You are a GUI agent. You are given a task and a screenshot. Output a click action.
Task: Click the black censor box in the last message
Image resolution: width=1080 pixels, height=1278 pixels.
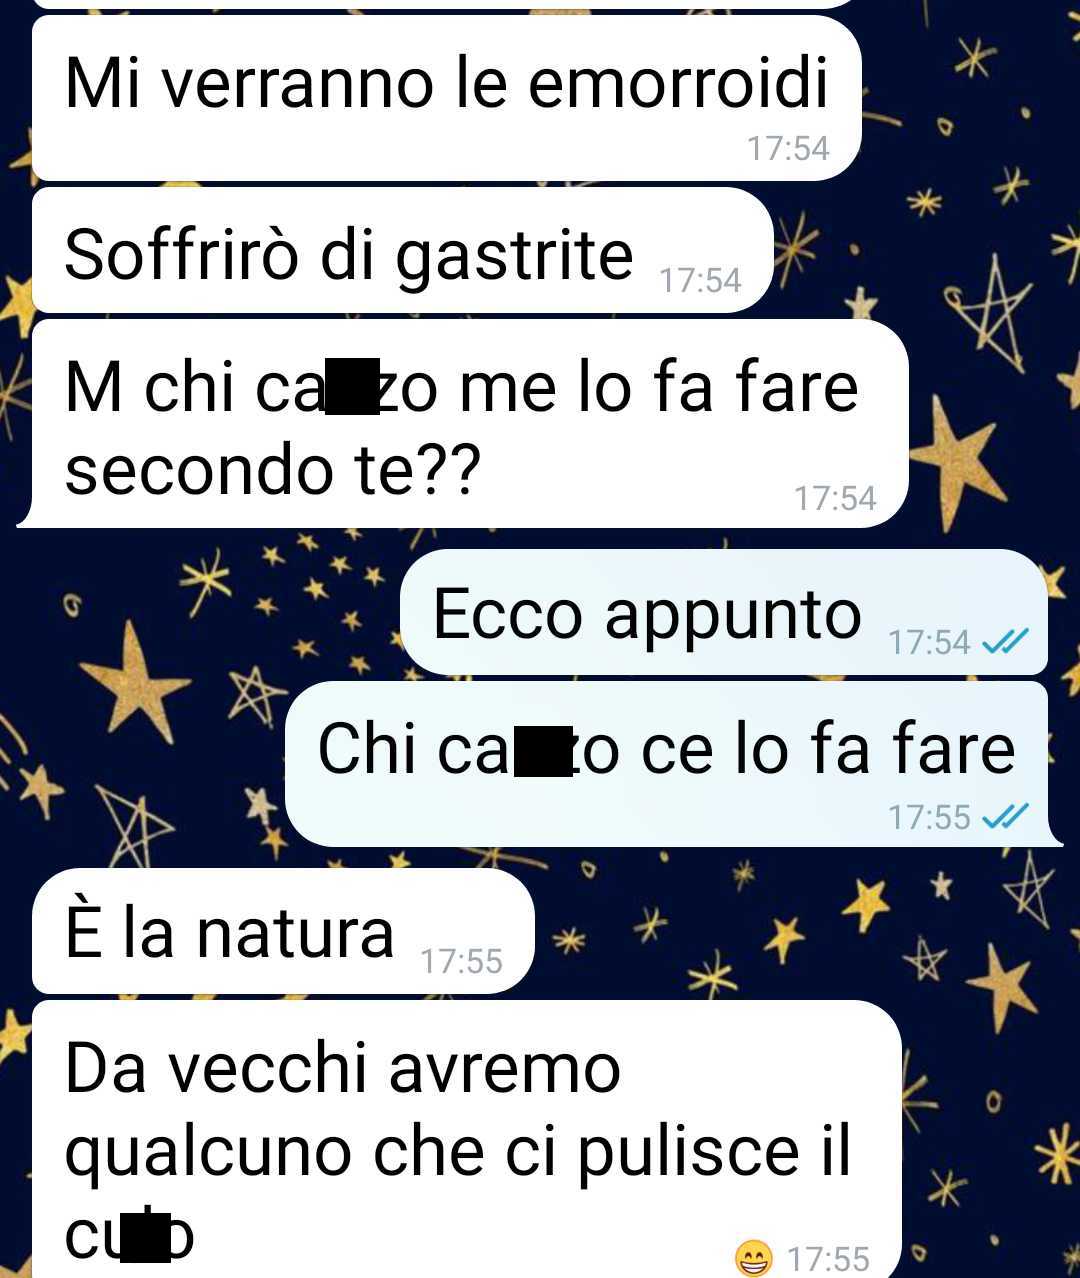pyautogui.click(x=145, y=1235)
